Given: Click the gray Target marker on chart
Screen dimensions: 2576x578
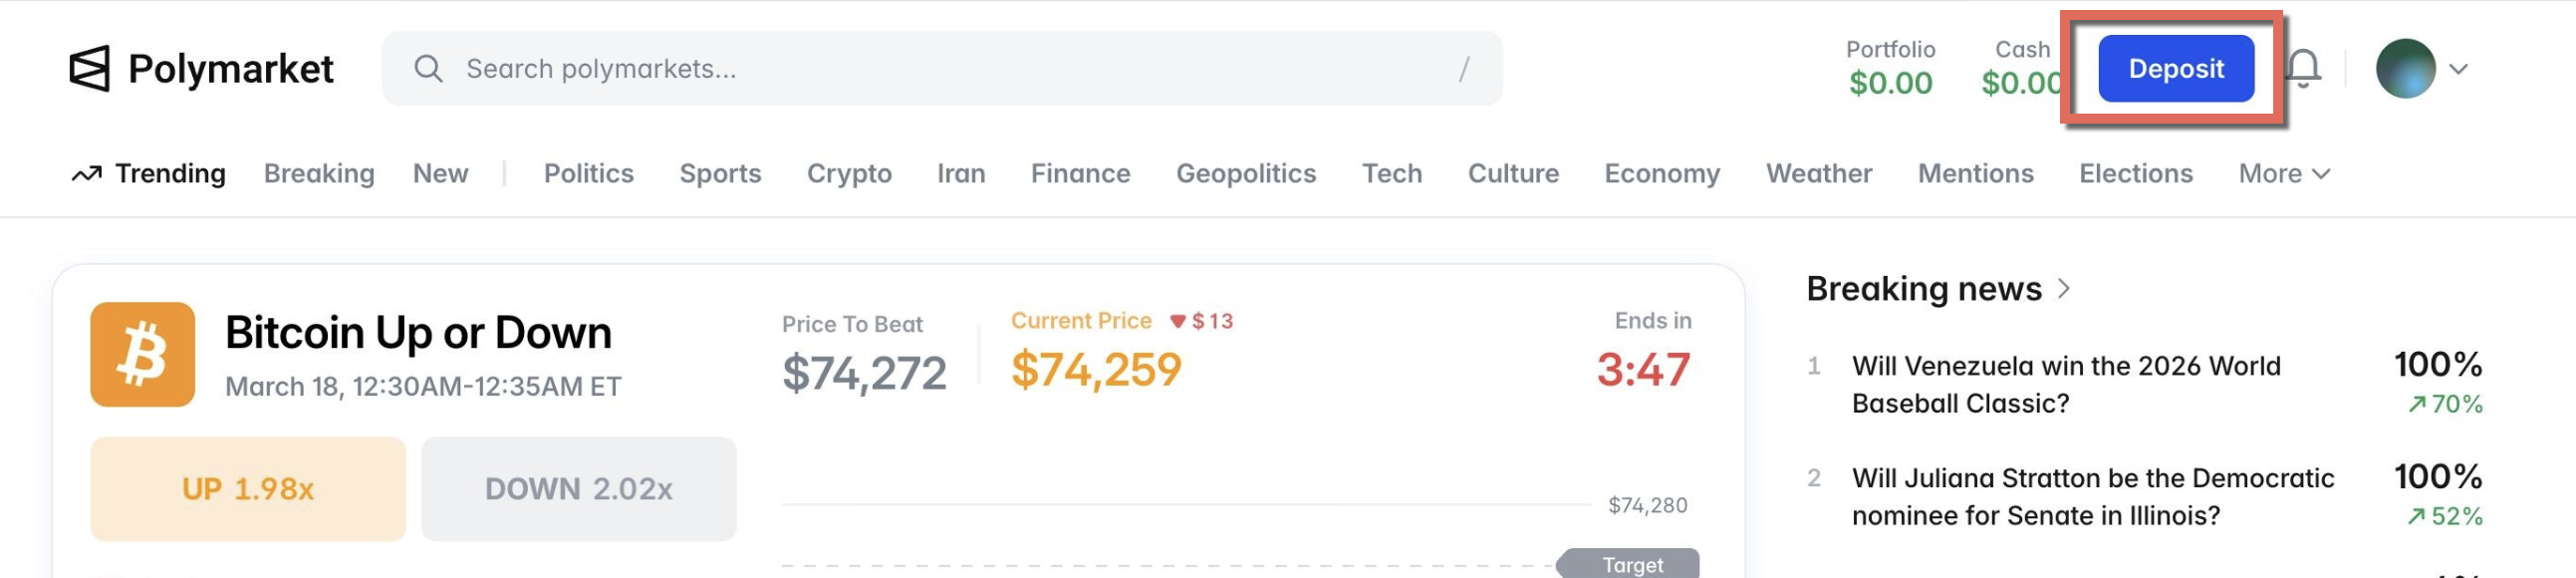Looking at the screenshot, I should [1631, 564].
